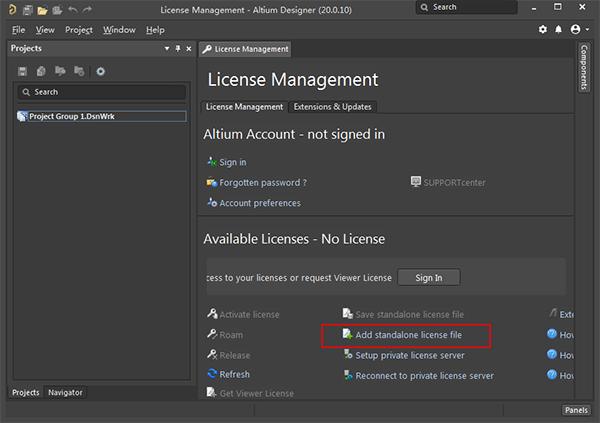Viewport: 600px width, 423px height.
Task: Click Forgotten password link
Action: [263, 183]
